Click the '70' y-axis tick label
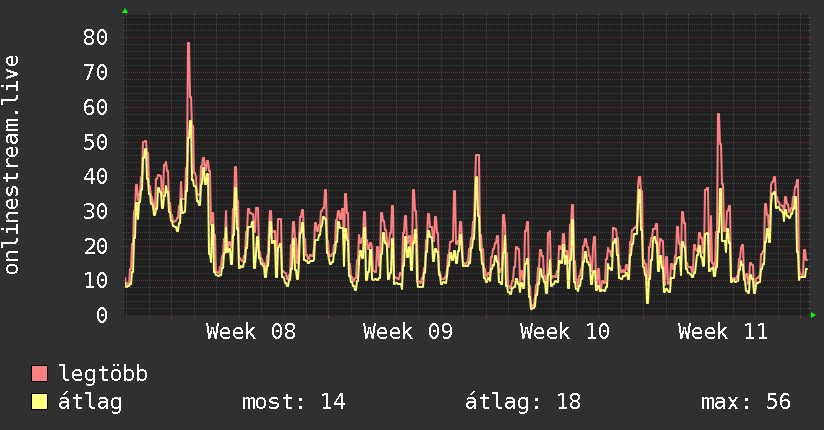 pyautogui.click(x=96, y=72)
